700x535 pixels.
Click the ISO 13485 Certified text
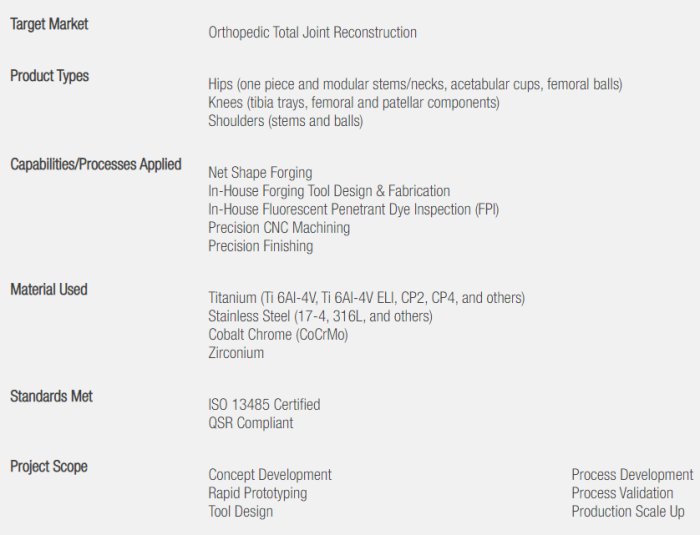click(264, 405)
